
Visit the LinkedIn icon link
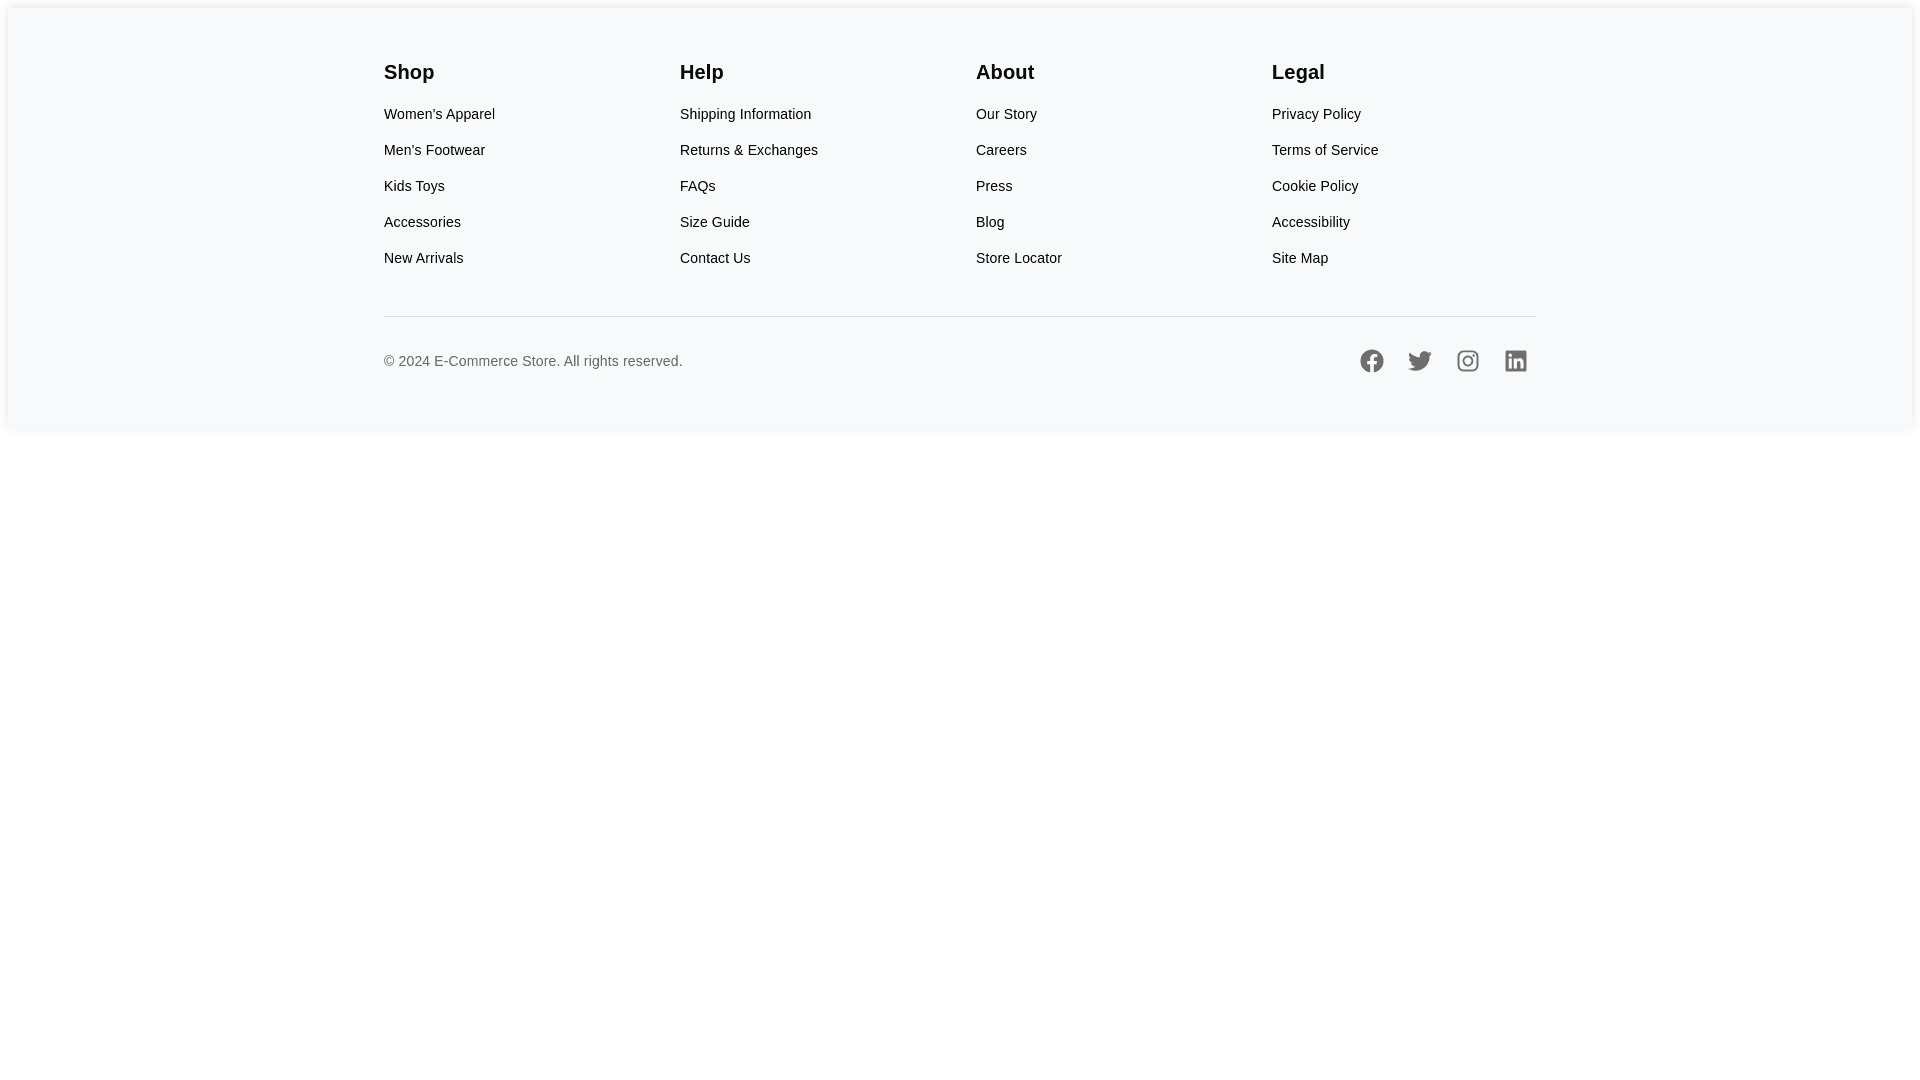1515,361
